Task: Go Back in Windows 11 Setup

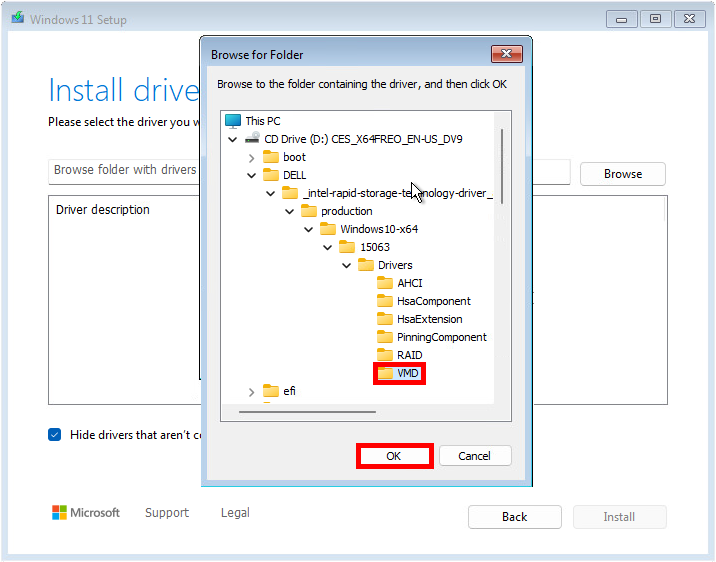Action: [515, 517]
